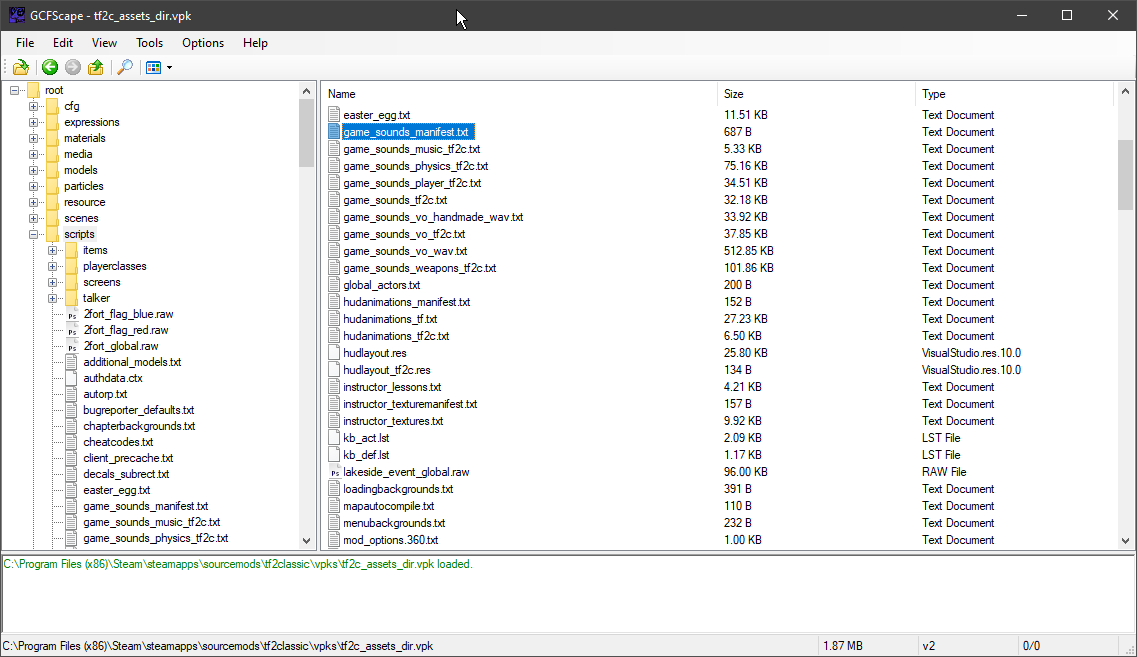
Task: Select game_sounds_vo_wav.txt in file list
Action: [405, 251]
